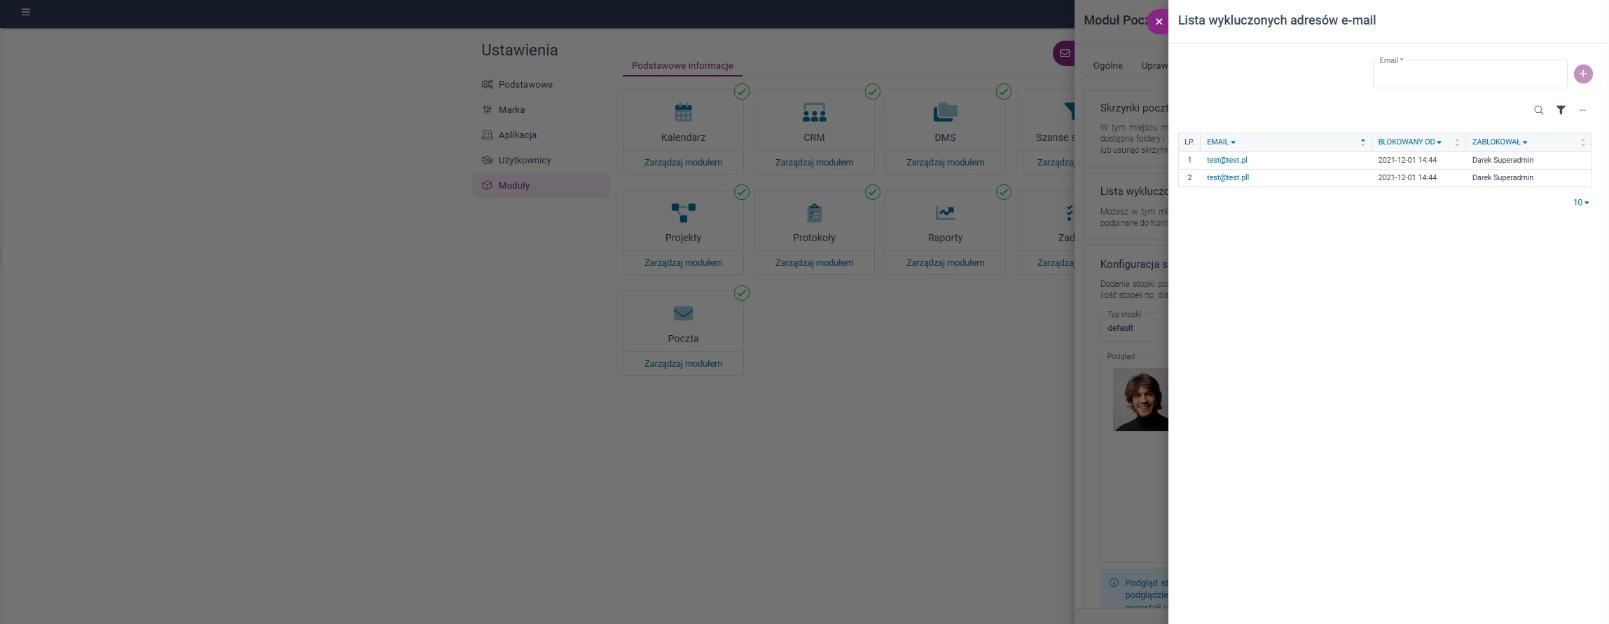Toggle the green checkmark on Kalendarz module
Viewport: 1609px width, 624px height.
(x=741, y=91)
